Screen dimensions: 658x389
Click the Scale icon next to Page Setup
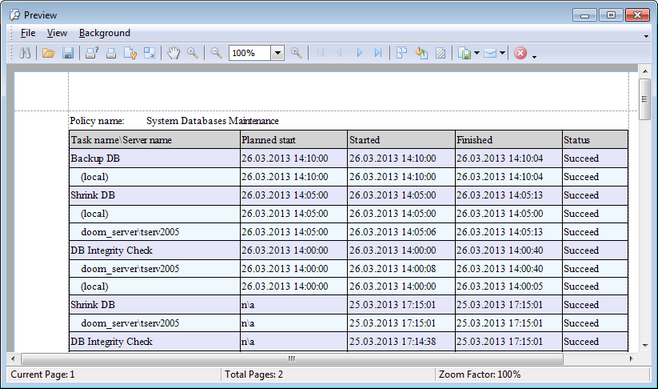(149, 53)
